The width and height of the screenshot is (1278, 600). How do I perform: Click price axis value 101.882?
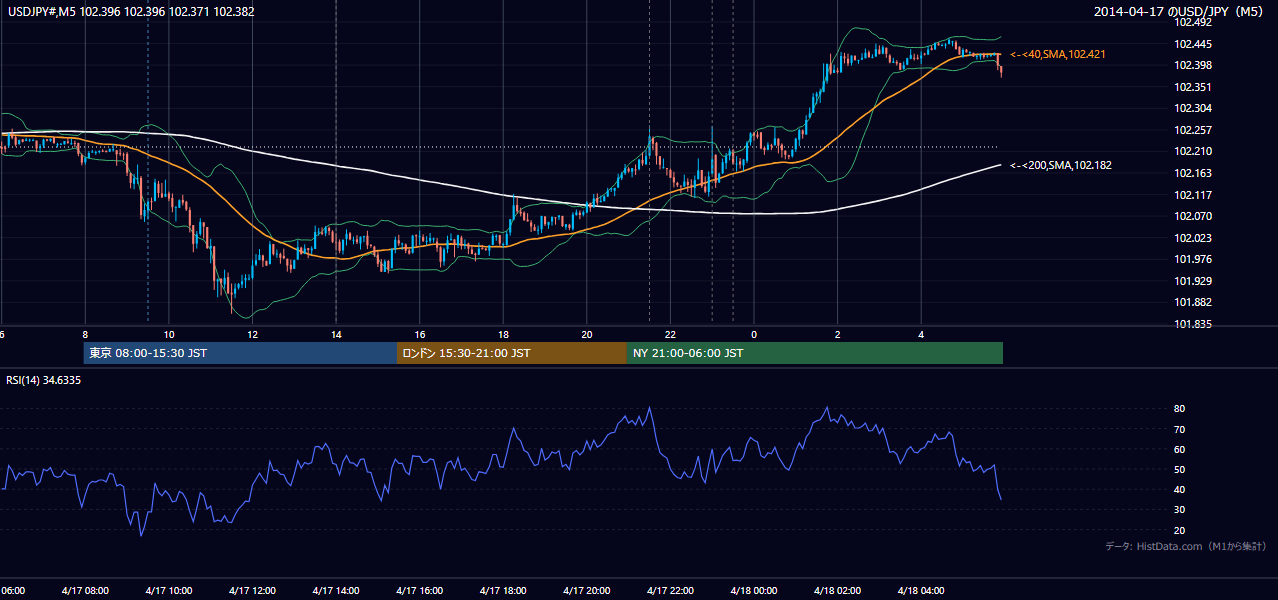click(x=1192, y=302)
